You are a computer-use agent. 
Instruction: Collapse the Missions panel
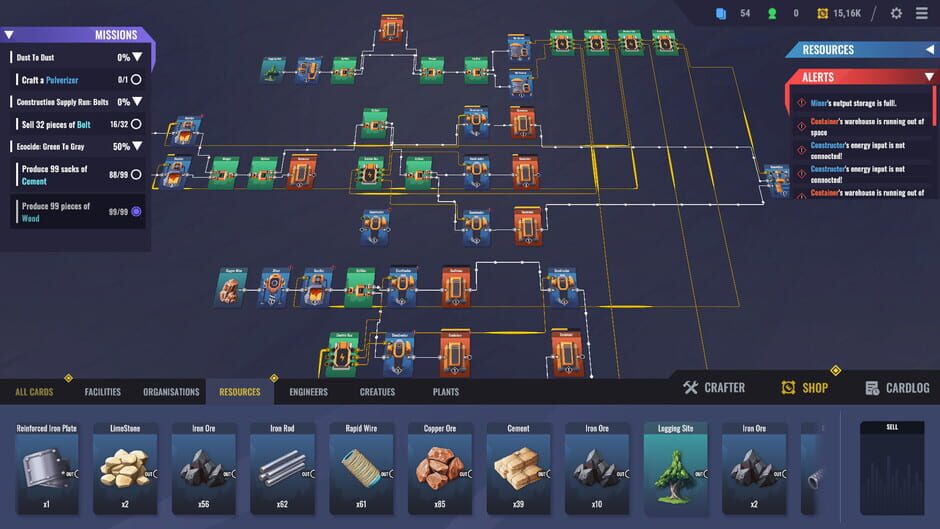click(9, 35)
